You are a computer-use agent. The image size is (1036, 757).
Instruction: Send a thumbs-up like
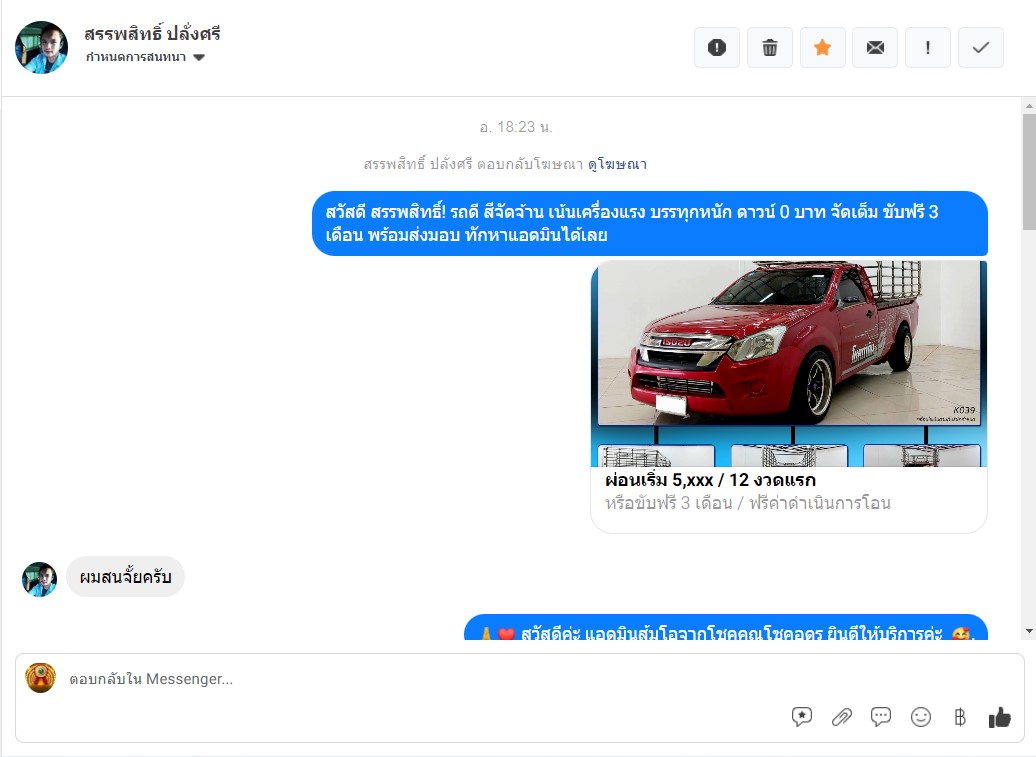point(999,717)
